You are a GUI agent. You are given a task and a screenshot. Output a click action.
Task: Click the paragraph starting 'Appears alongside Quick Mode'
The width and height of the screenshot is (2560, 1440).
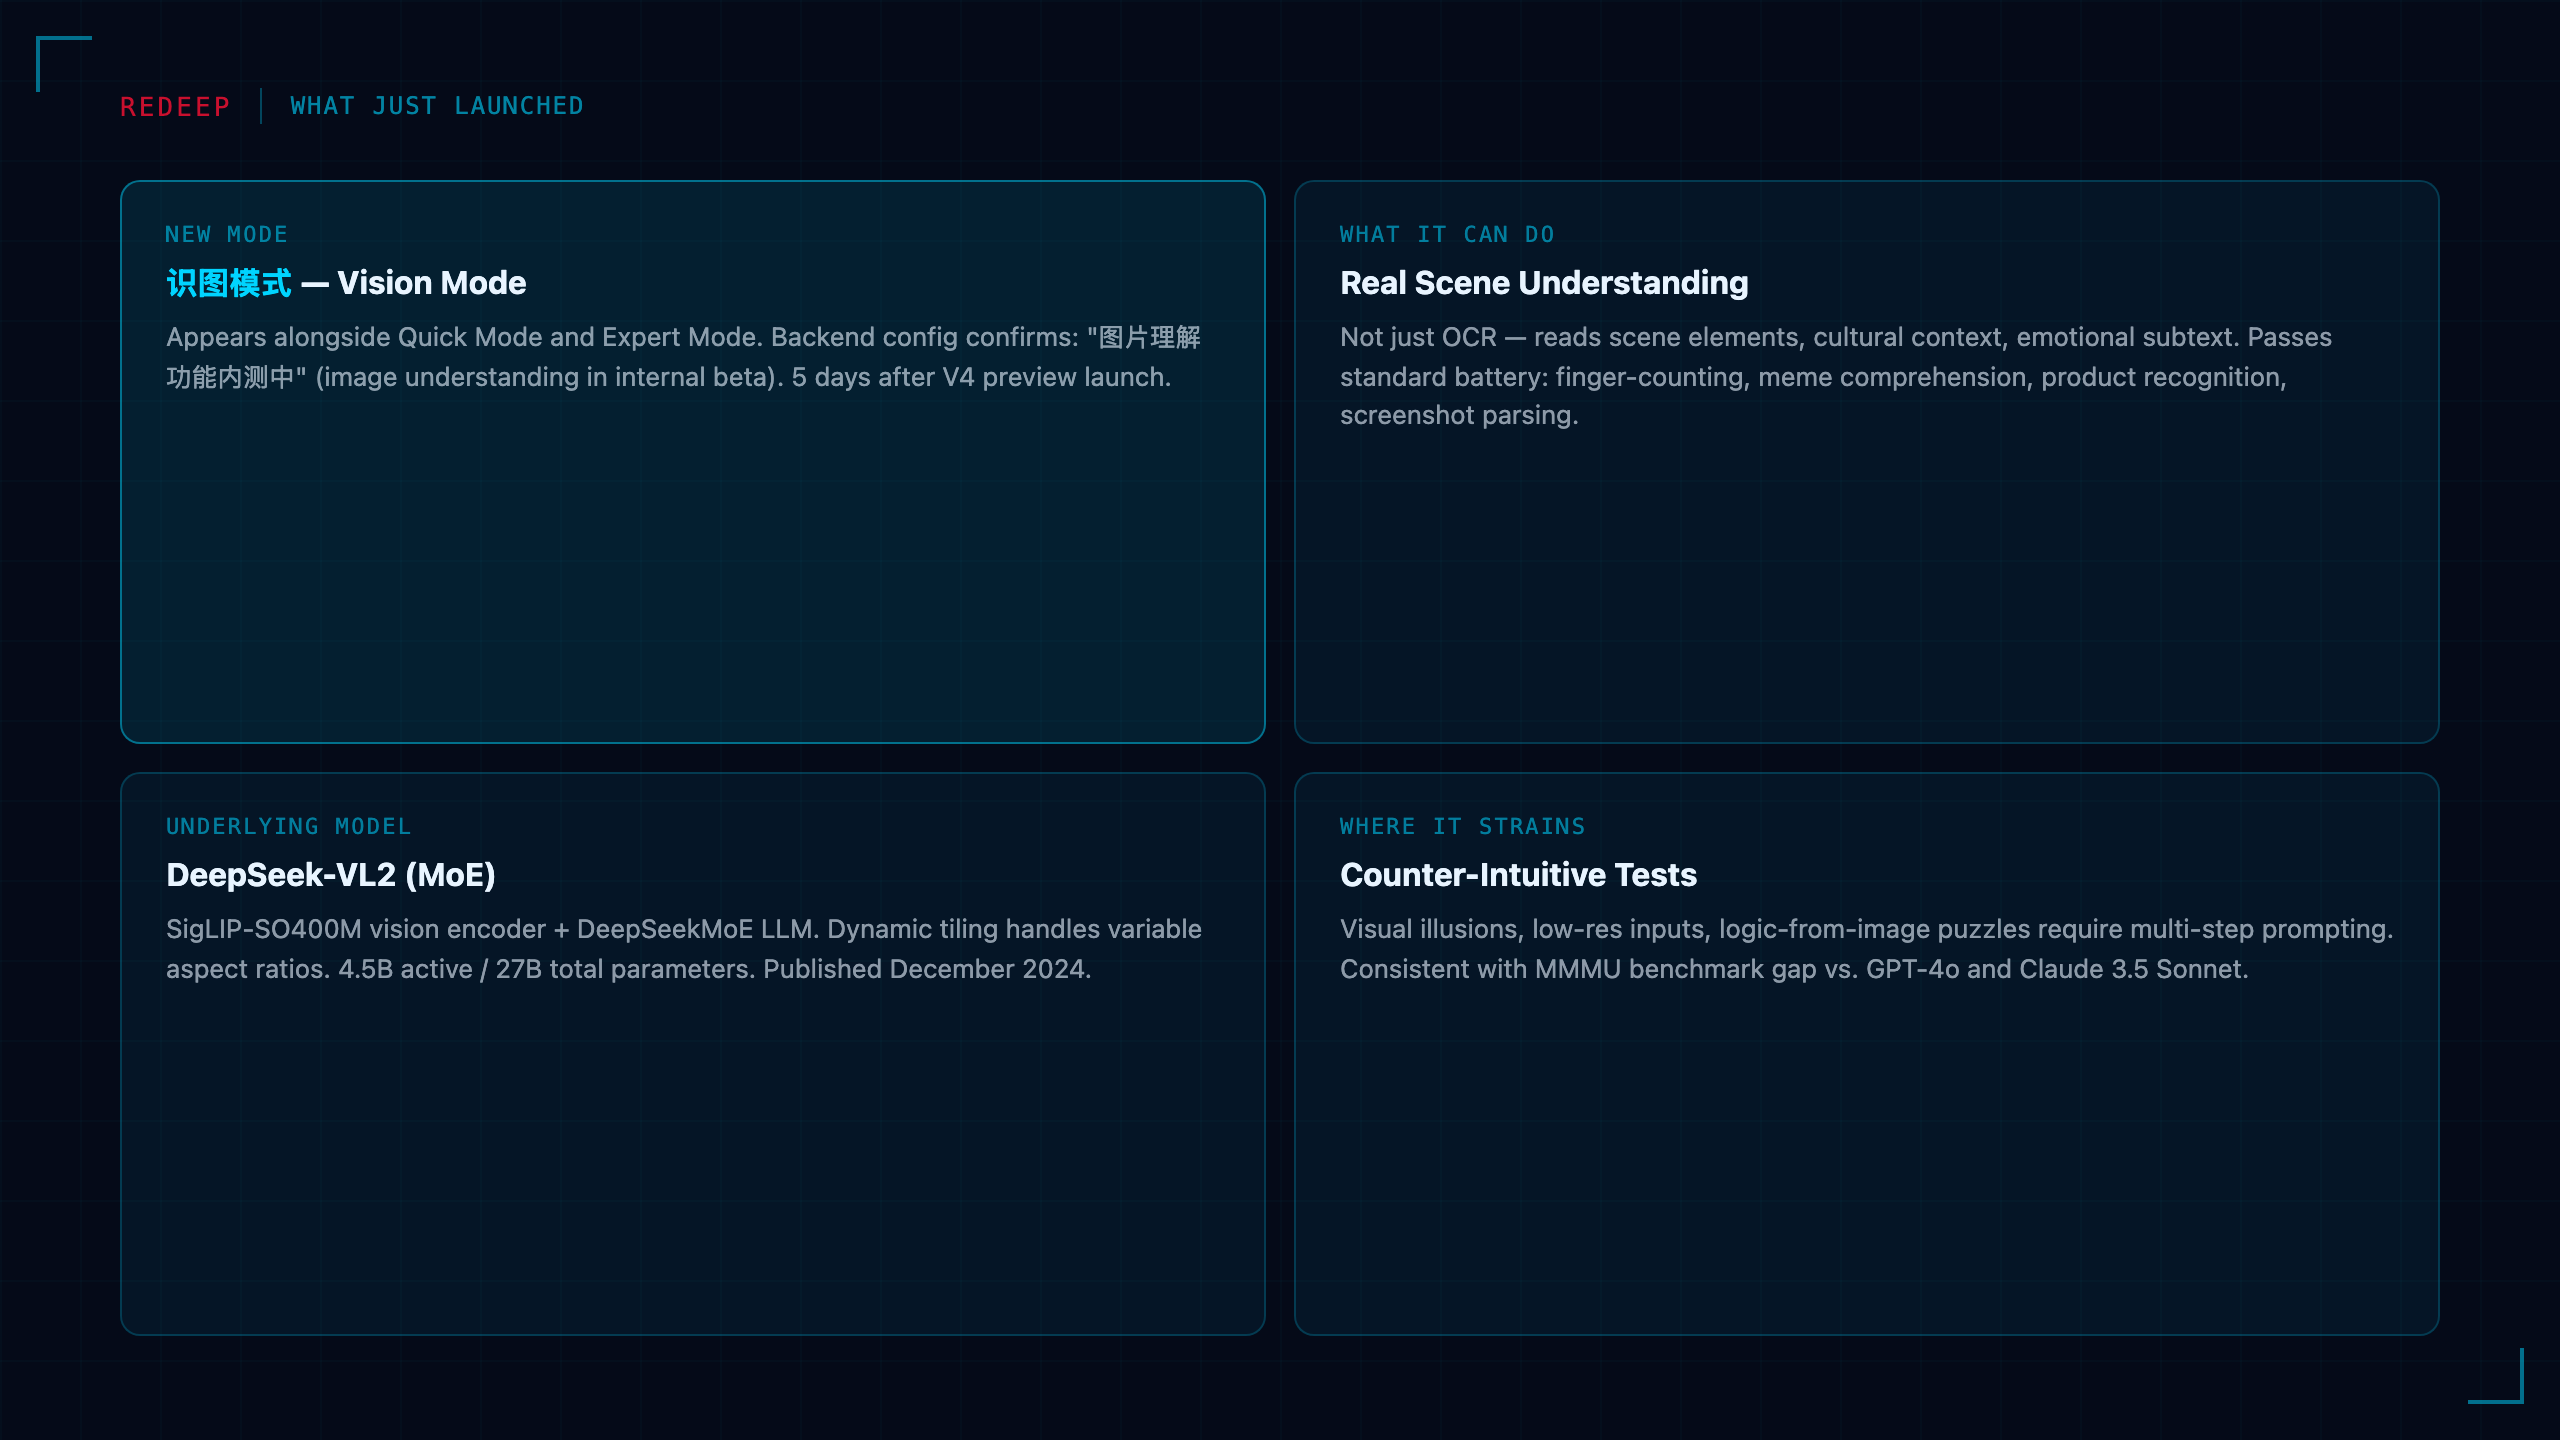coord(684,357)
